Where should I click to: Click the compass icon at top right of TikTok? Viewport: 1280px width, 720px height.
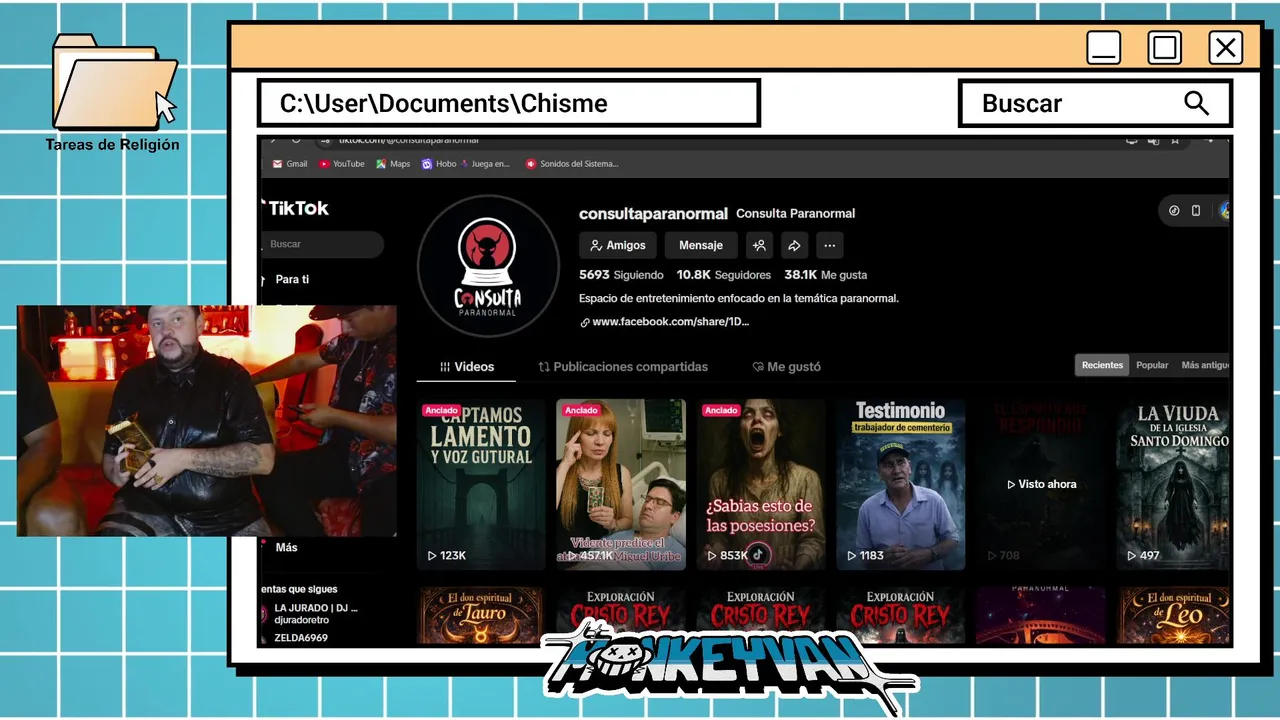1174,211
